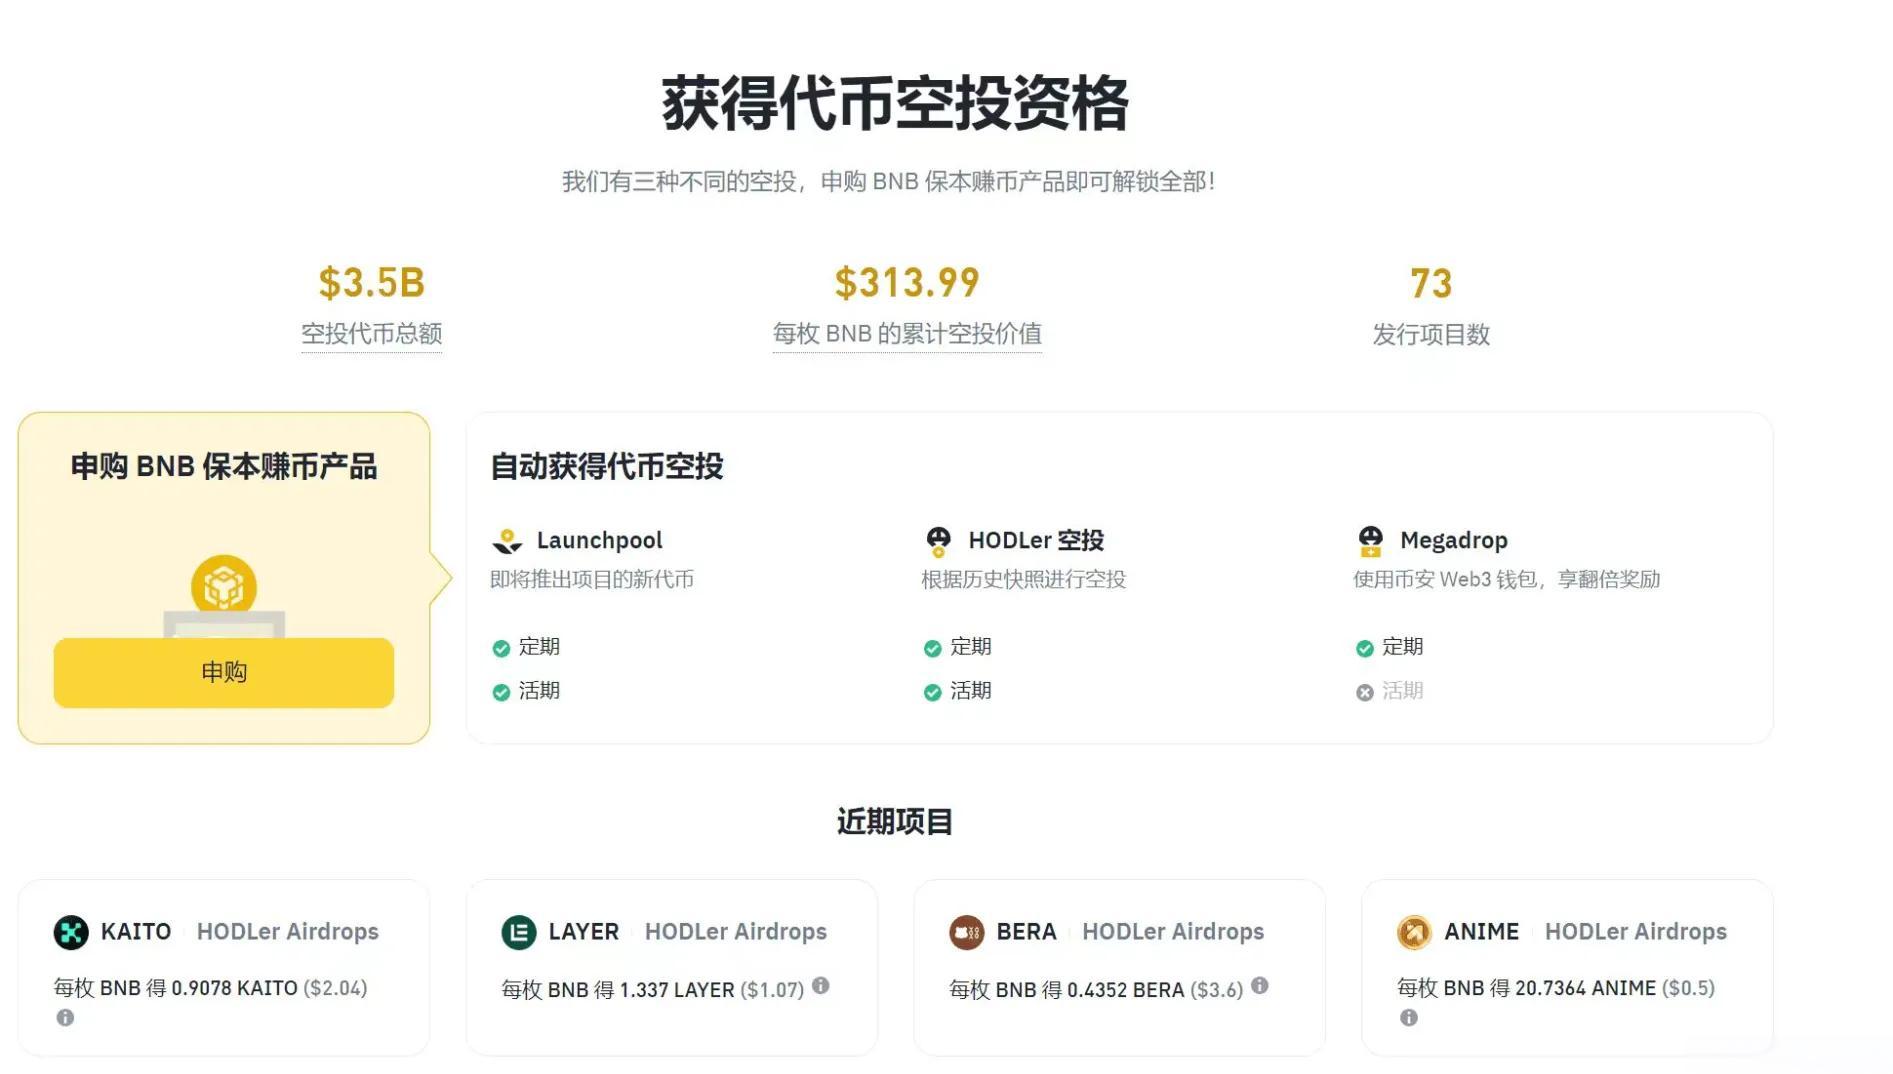Screen dimensions: 1893x1074
Task: Click info icon in KAITO card
Action: [x=65, y=1018]
